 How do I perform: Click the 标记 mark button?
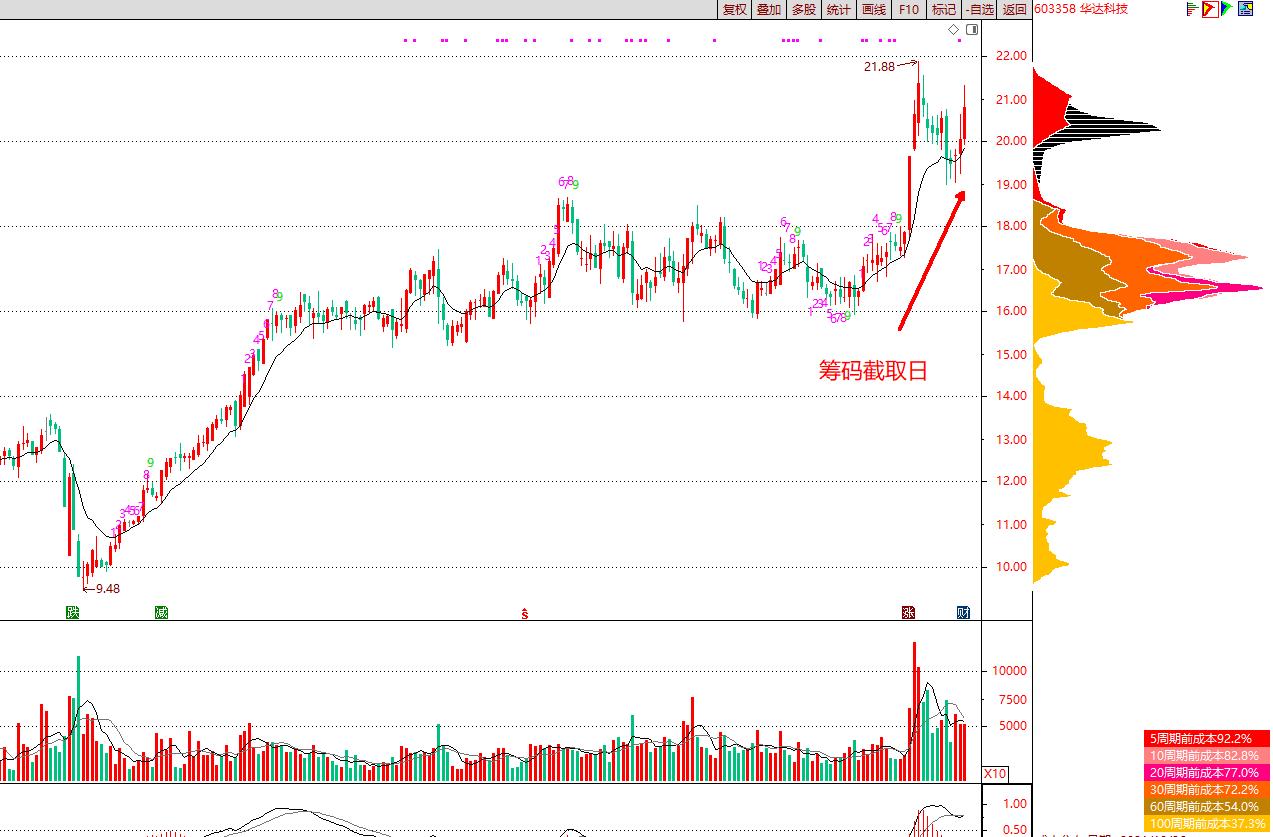click(944, 9)
